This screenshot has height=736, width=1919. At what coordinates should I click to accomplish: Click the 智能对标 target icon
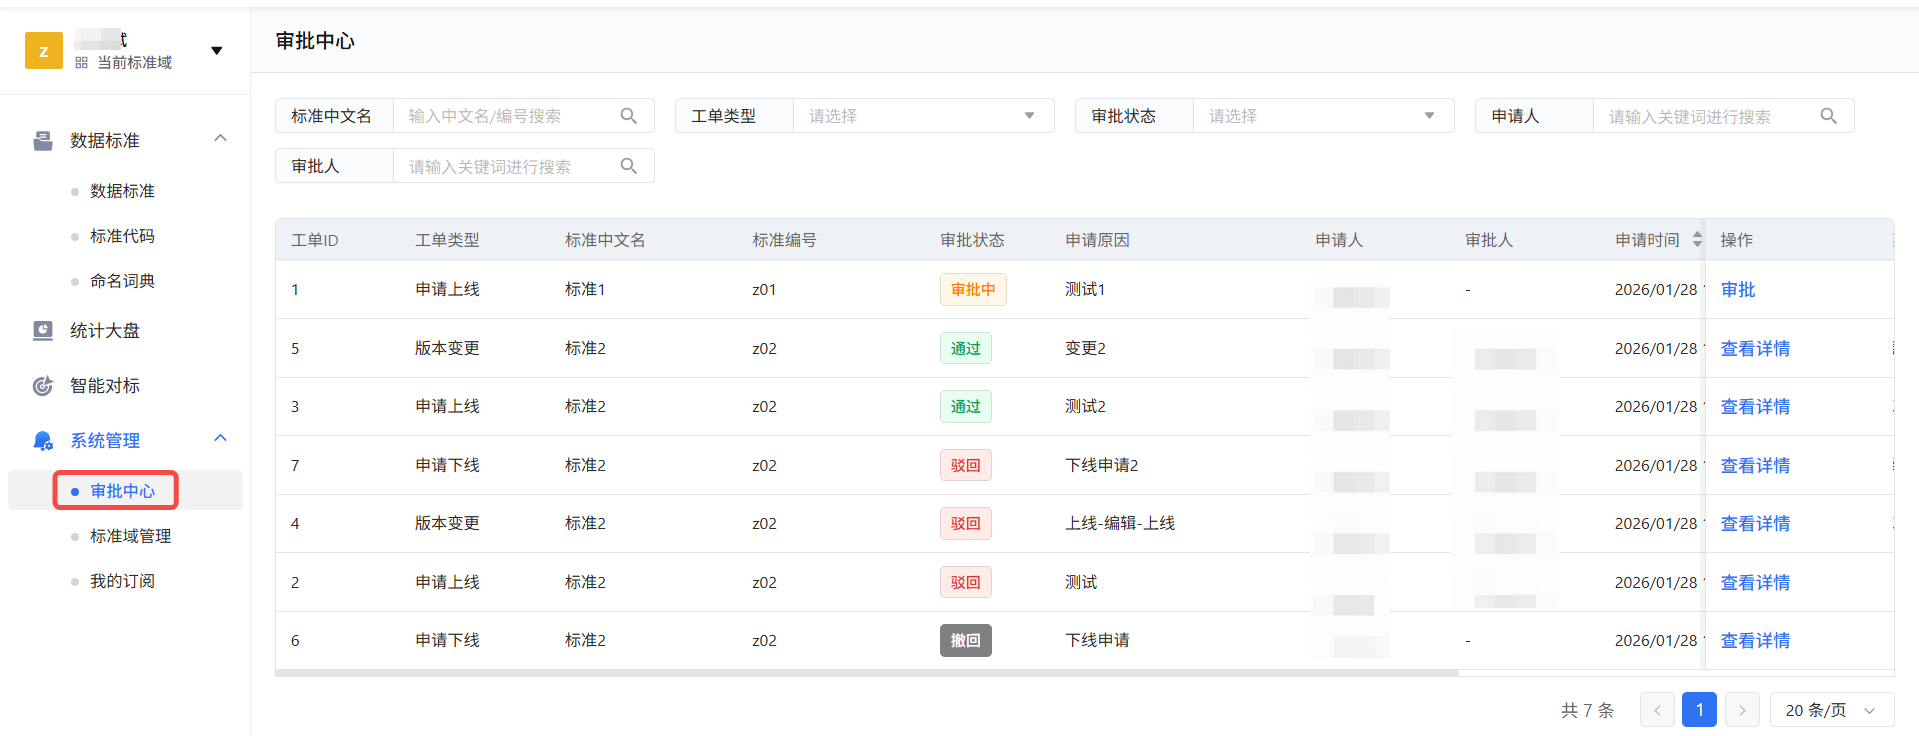[x=43, y=386]
